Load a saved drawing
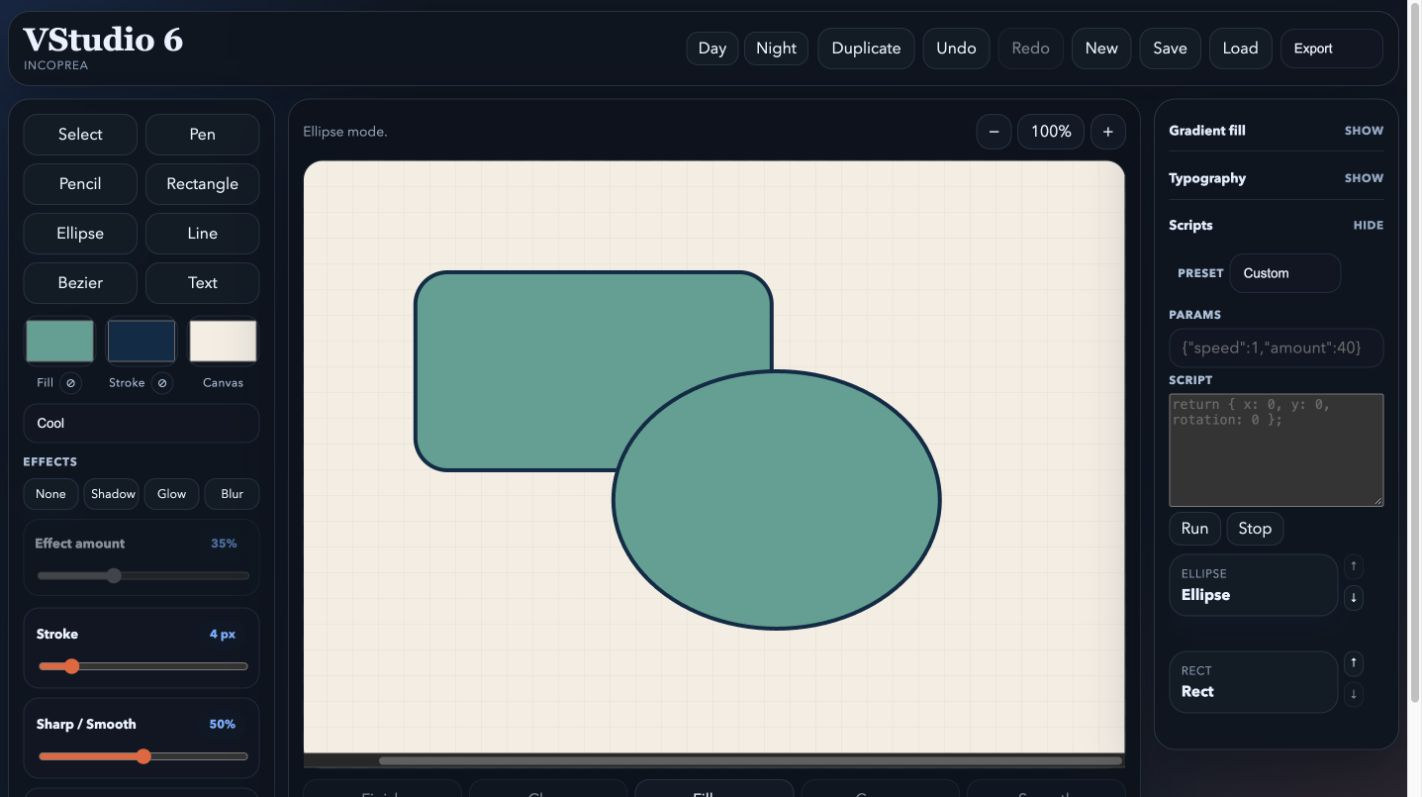This screenshot has height=797, width=1422. [1240, 48]
